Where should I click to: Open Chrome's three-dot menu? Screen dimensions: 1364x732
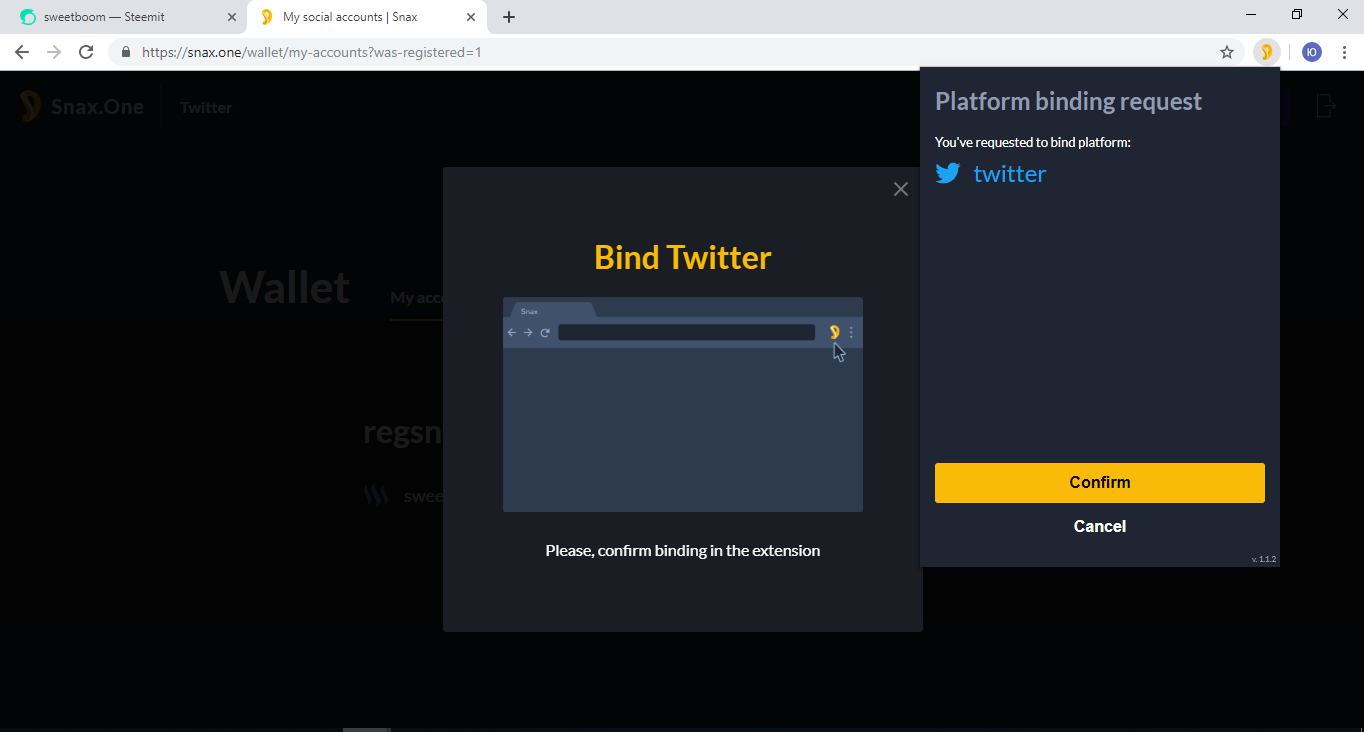click(x=1344, y=52)
